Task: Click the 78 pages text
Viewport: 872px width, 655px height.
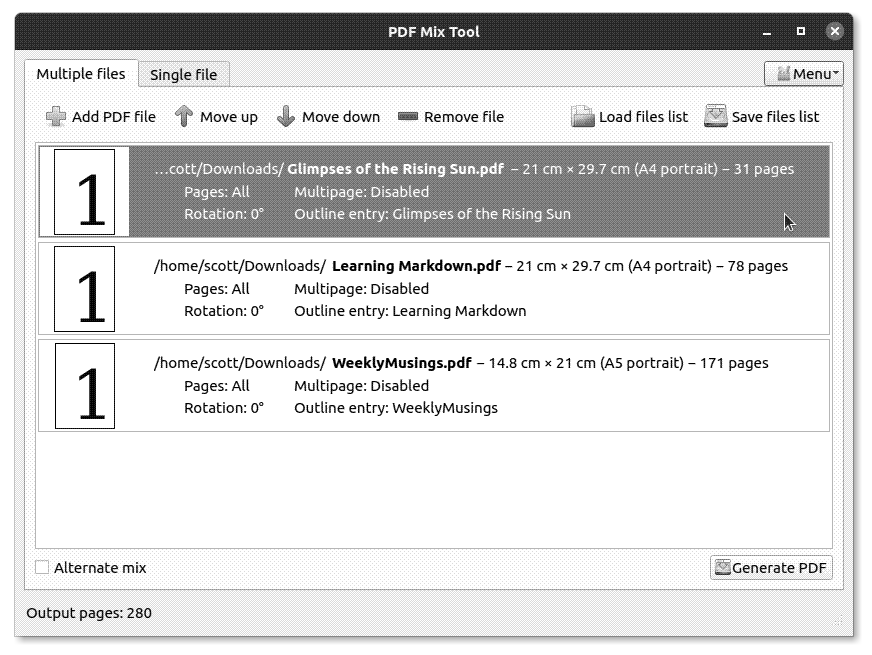Action: 757,266
